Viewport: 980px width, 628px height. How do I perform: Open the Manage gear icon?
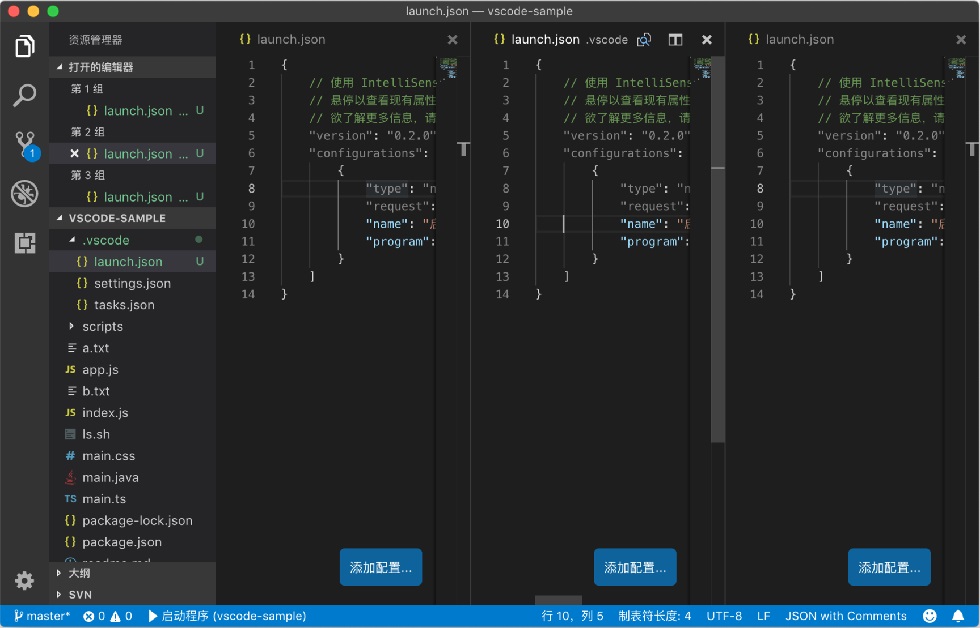pyautogui.click(x=24, y=581)
